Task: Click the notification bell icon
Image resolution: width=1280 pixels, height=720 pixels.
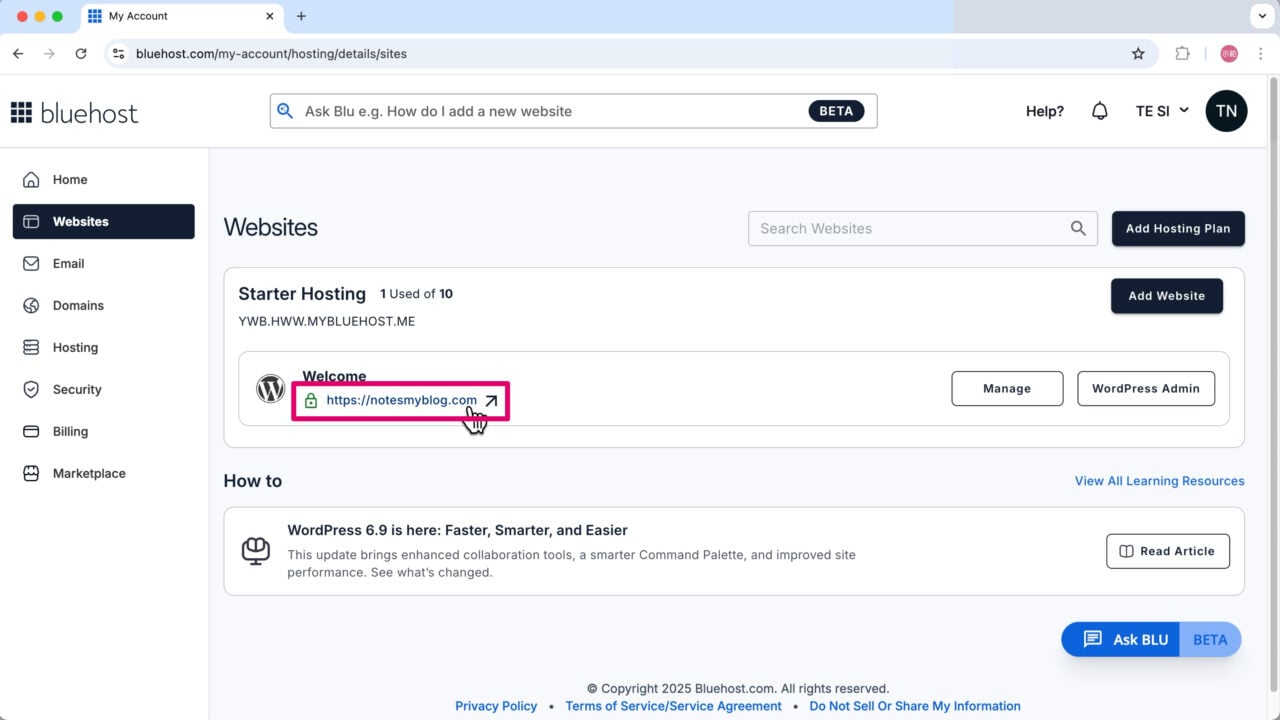Action: click(x=1099, y=111)
